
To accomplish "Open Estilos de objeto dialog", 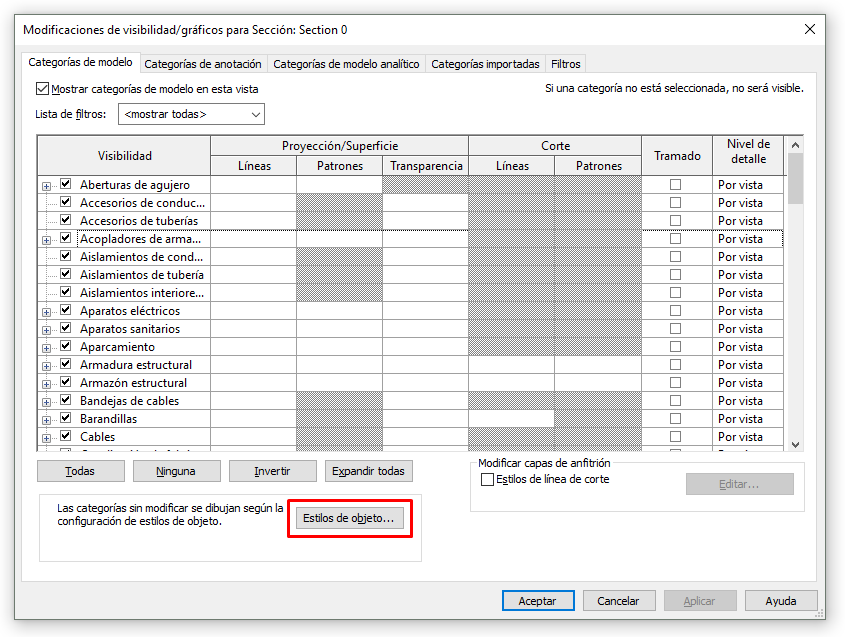I will (350, 518).
